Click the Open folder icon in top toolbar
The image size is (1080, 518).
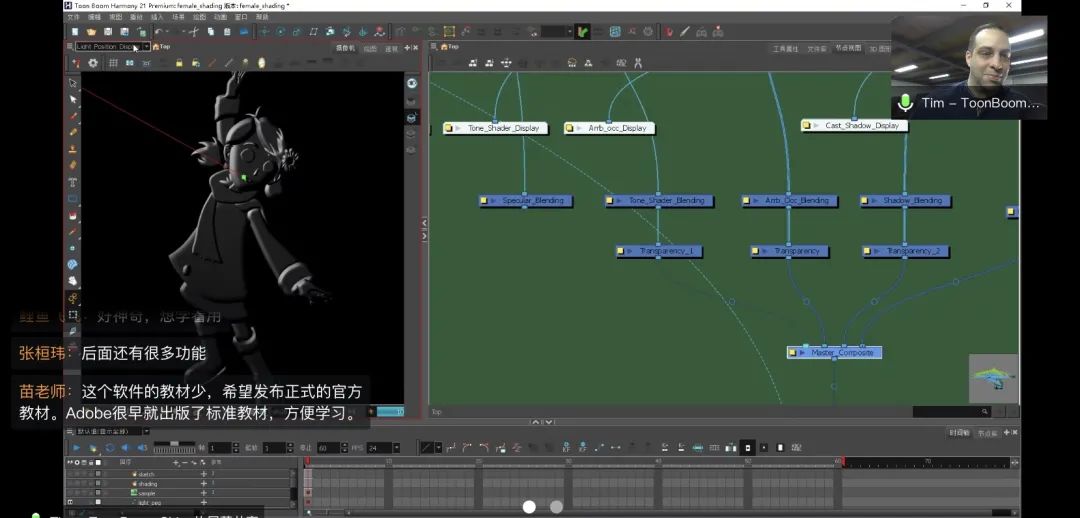tap(91, 32)
